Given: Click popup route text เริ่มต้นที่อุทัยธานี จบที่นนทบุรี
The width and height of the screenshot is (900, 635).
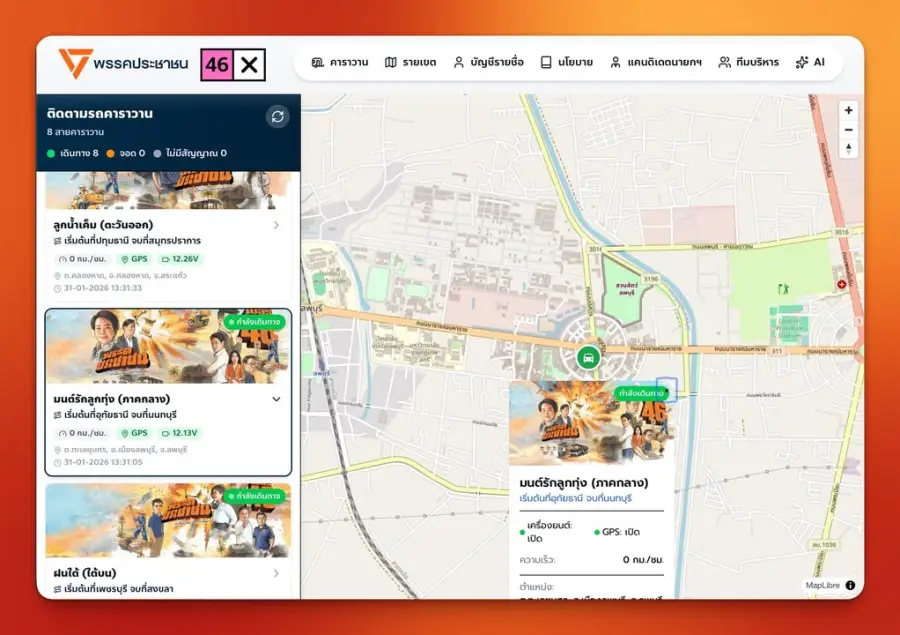Looking at the screenshot, I should pyautogui.click(x=576, y=498).
